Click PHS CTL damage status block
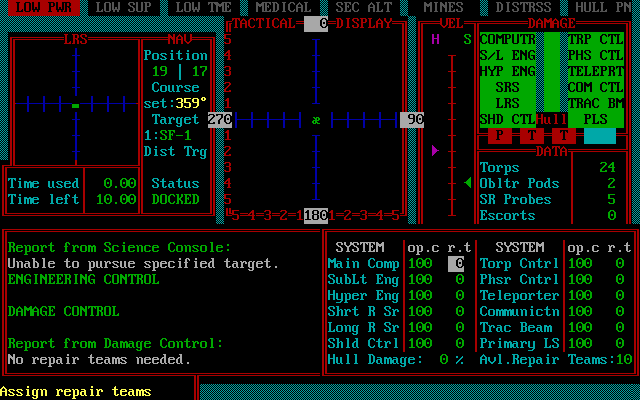The height and width of the screenshot is (400, 640). click(x=596, y=56)
